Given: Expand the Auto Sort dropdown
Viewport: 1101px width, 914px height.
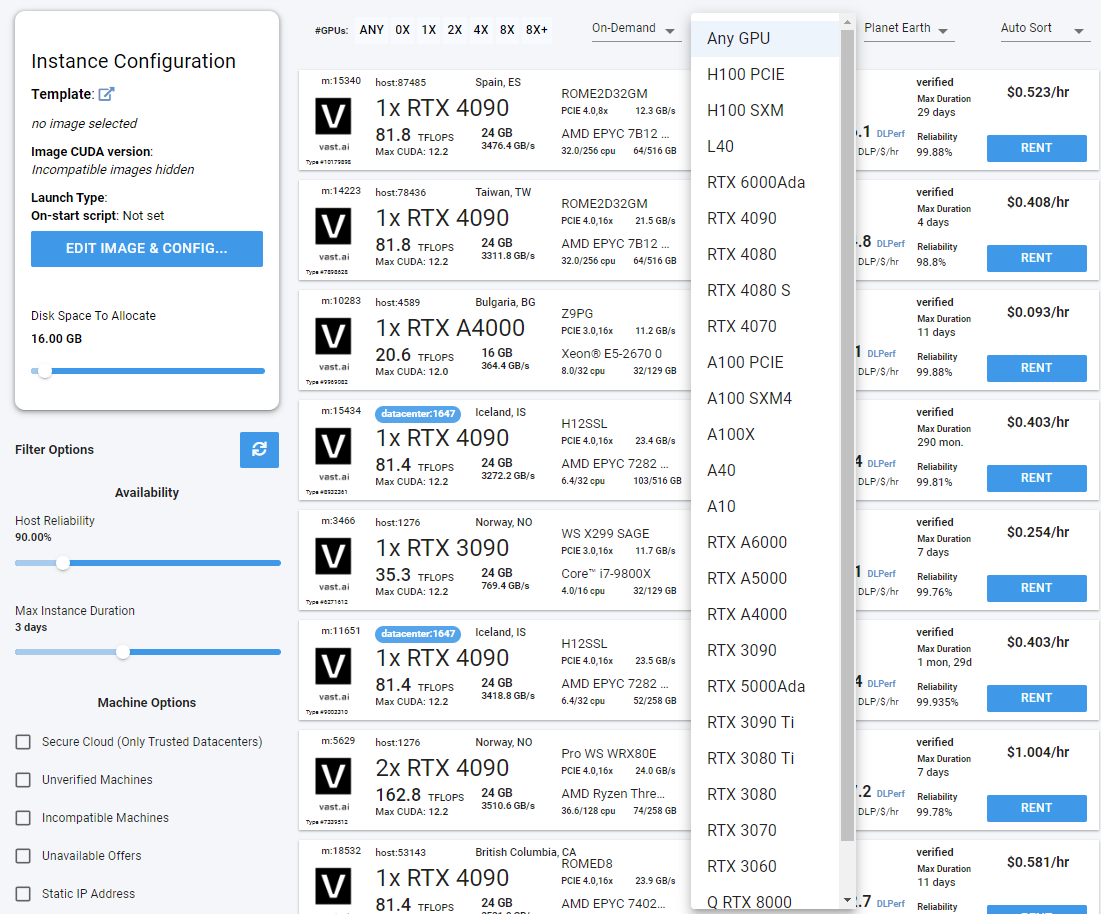Looking at the screenshot, I should click(1044, 29).
